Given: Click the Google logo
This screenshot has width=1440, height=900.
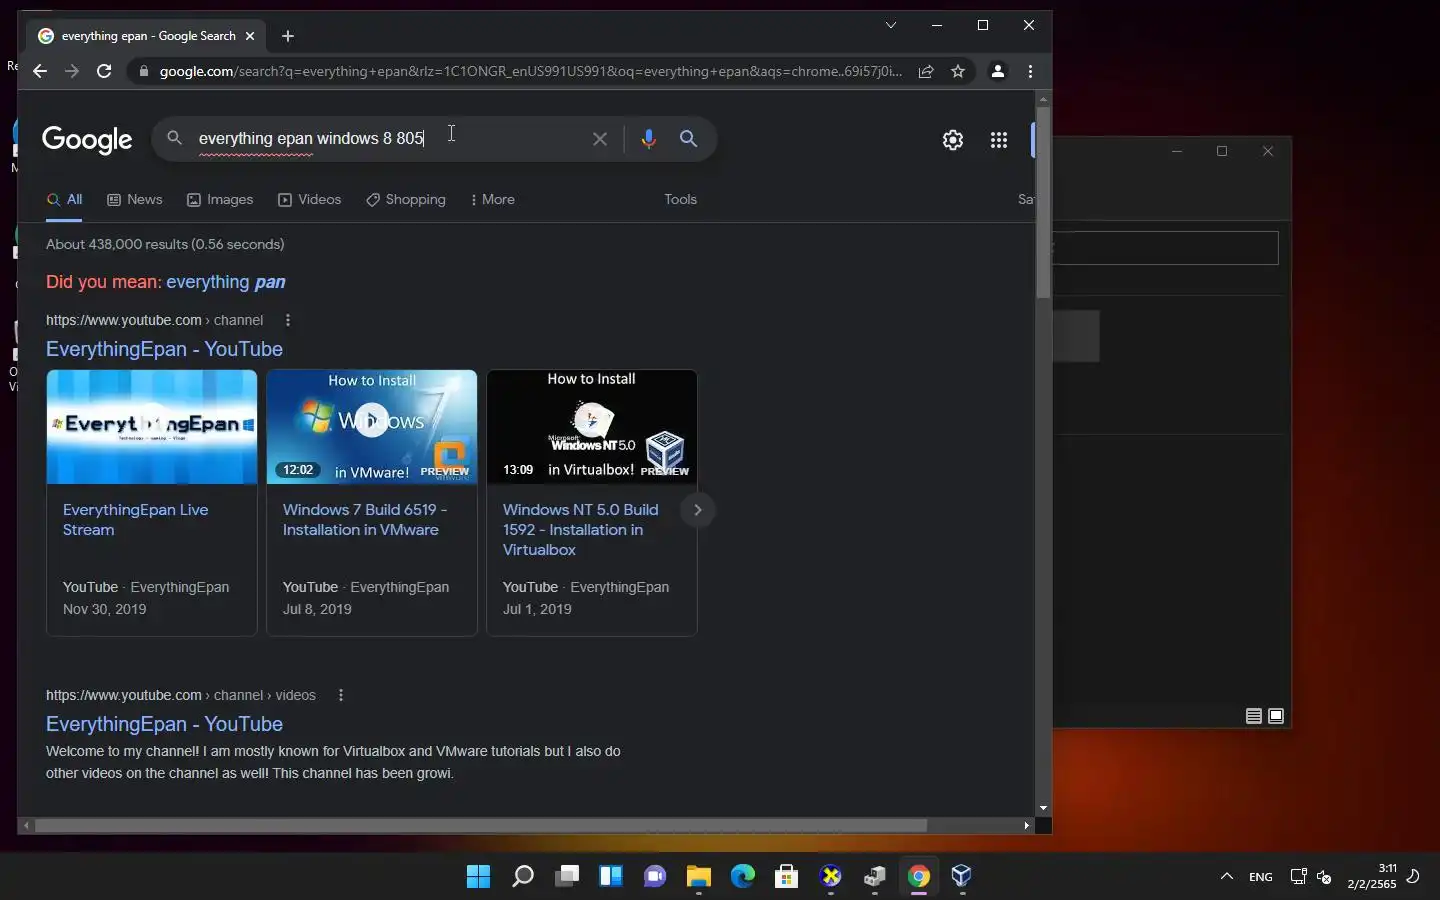Looking at the screenshot, I should pyautogui.click(x=87, y=140).
